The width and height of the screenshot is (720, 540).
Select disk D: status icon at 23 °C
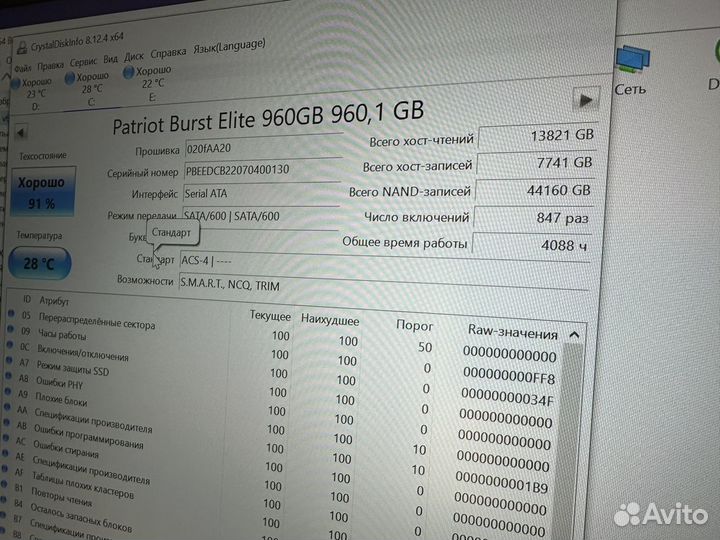[15, 84]
